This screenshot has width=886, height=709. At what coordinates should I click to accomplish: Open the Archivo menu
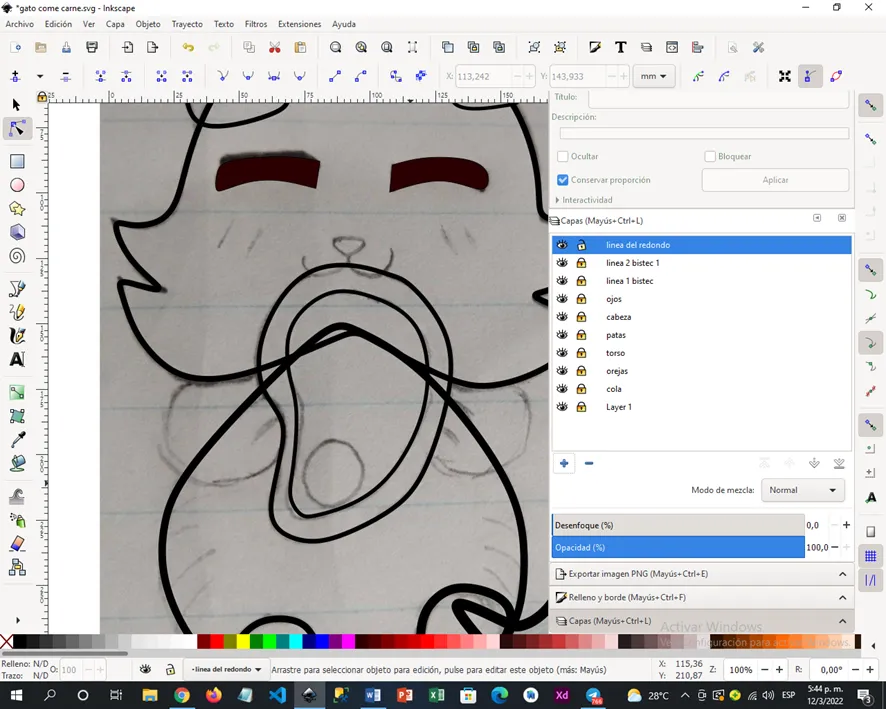[20, 24]
